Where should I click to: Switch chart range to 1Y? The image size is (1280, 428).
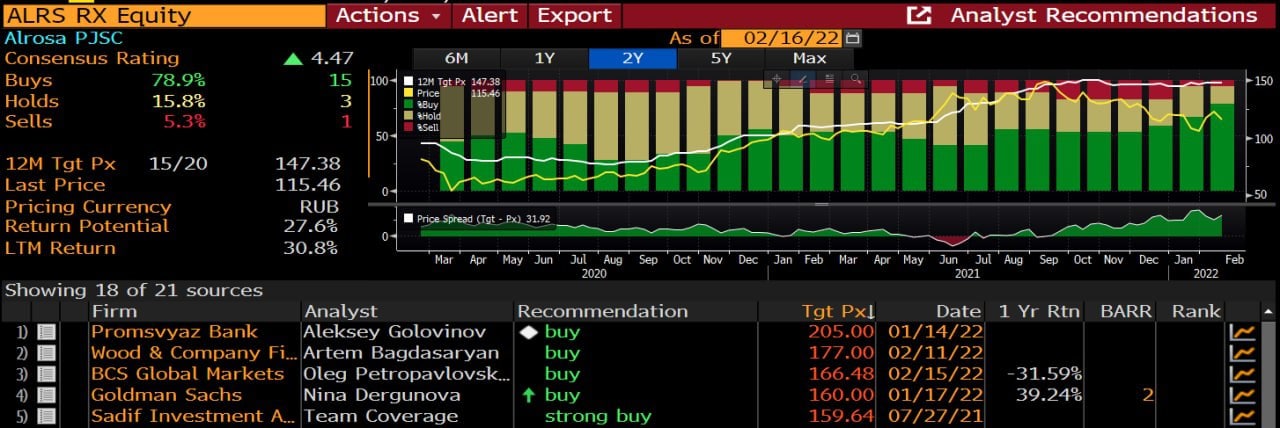[x=544, y=58]
